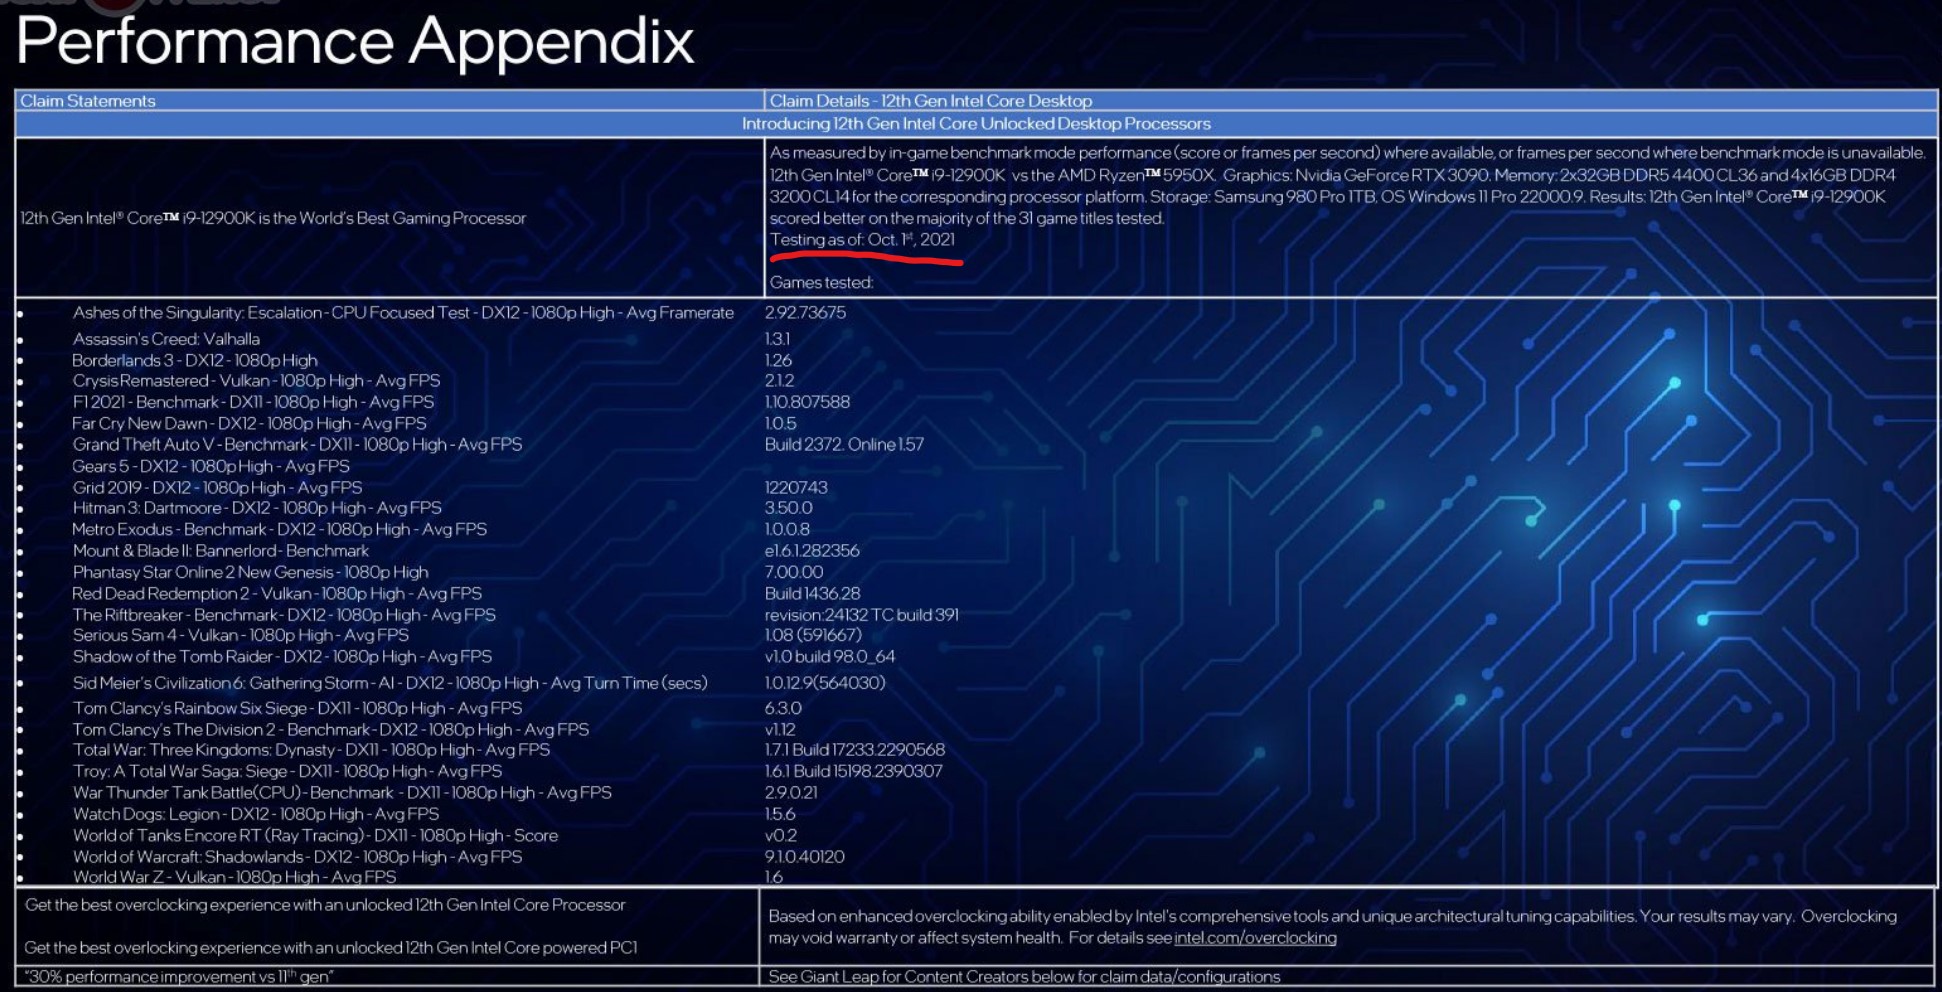1942x992 pixels.
Task: Click version value '1.0.12.9(564030)'
Action: click(x=825, y=683)
